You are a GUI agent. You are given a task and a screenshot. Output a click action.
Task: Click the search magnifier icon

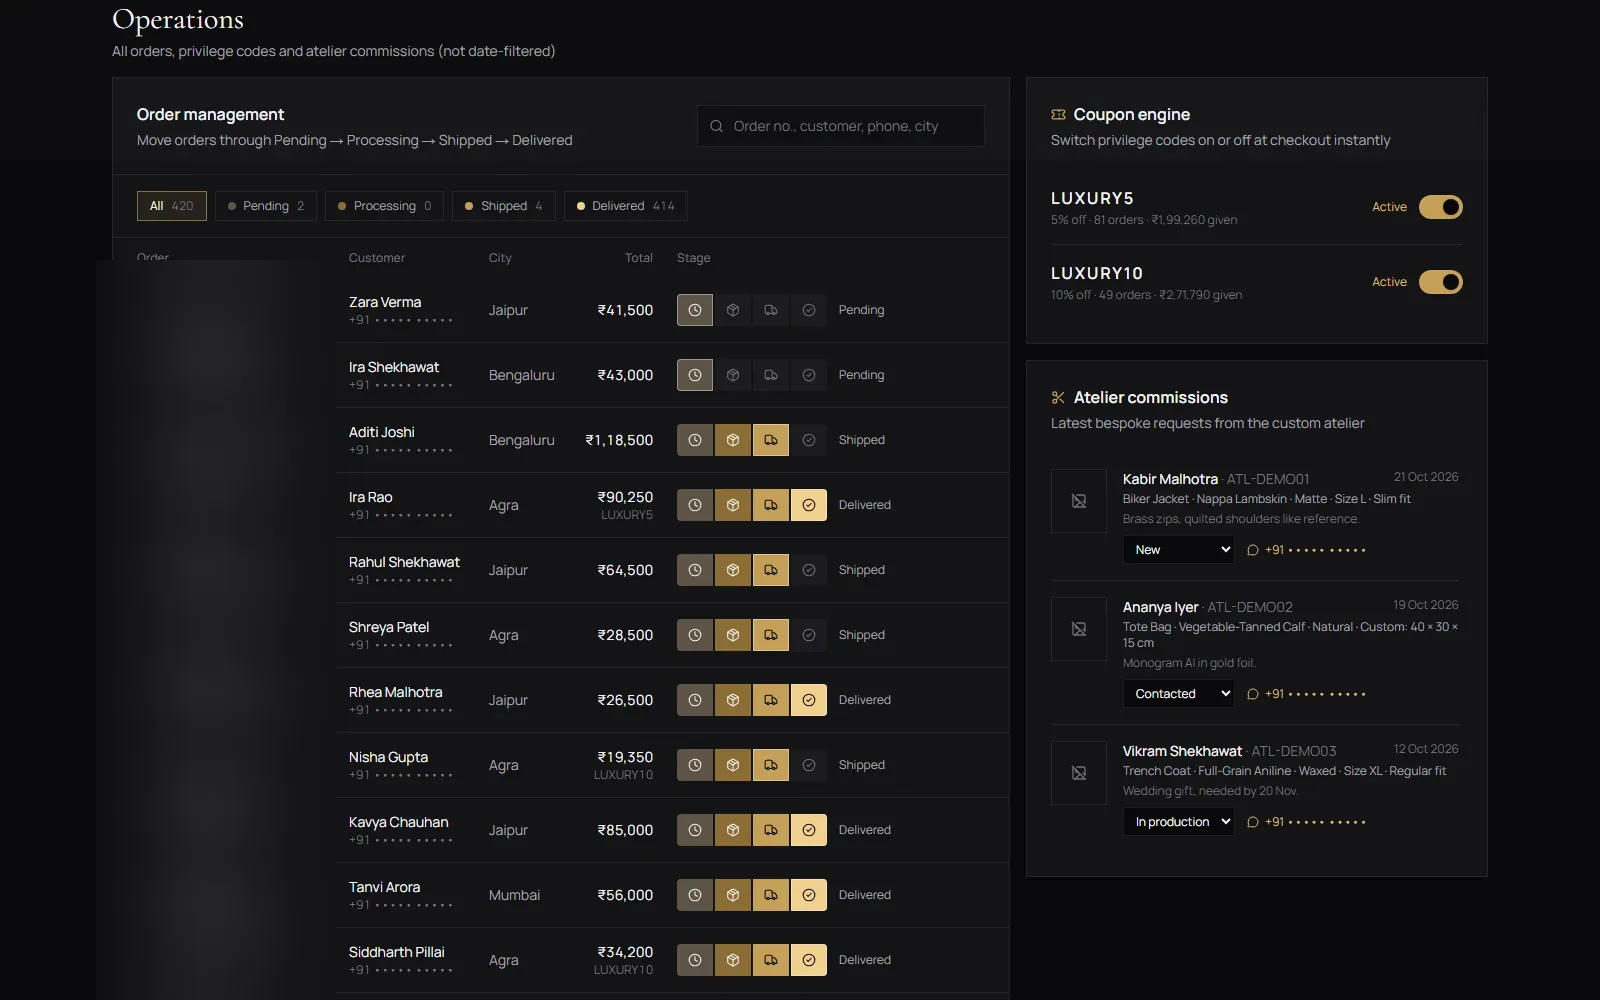pos(716,126)
